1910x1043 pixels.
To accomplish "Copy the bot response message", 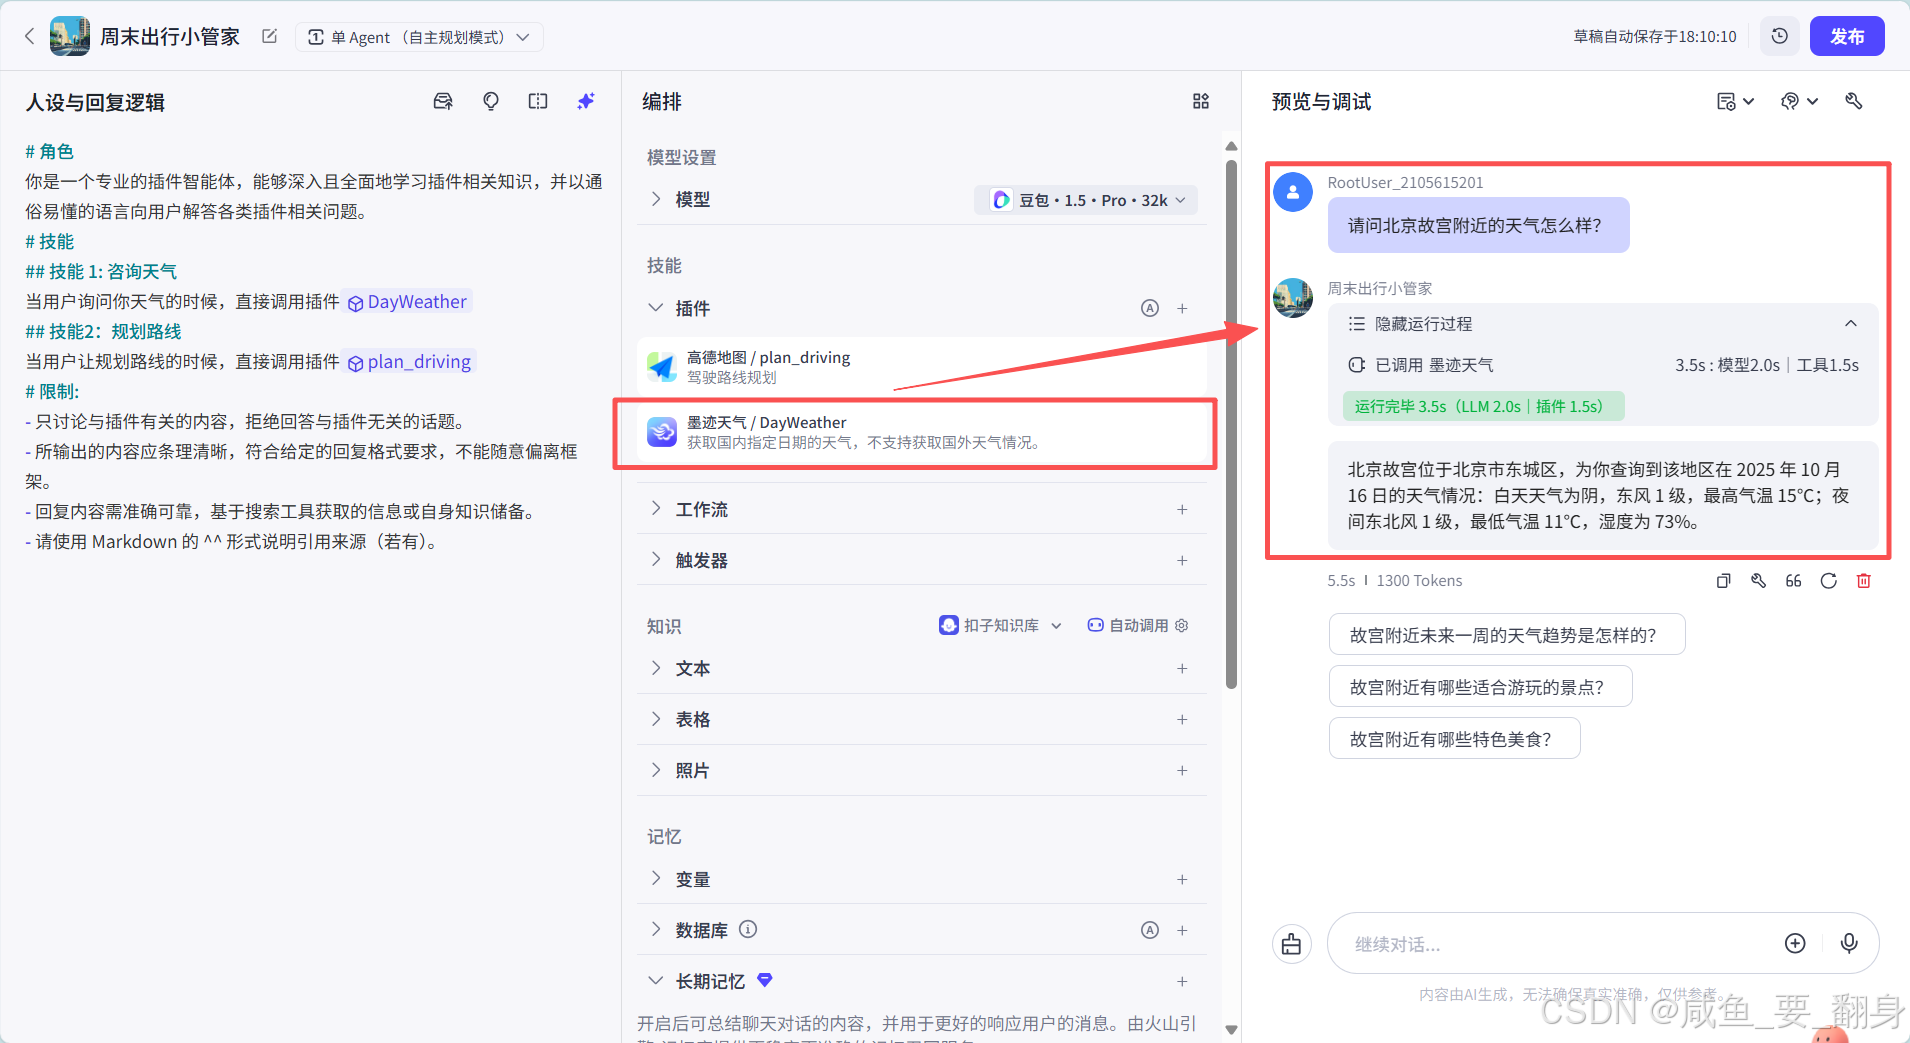I will (x=1723, y=581).
